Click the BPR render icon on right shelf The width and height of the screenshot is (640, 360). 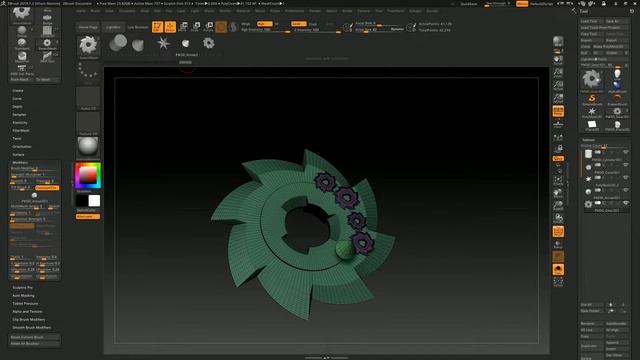(x=558, y=42)
